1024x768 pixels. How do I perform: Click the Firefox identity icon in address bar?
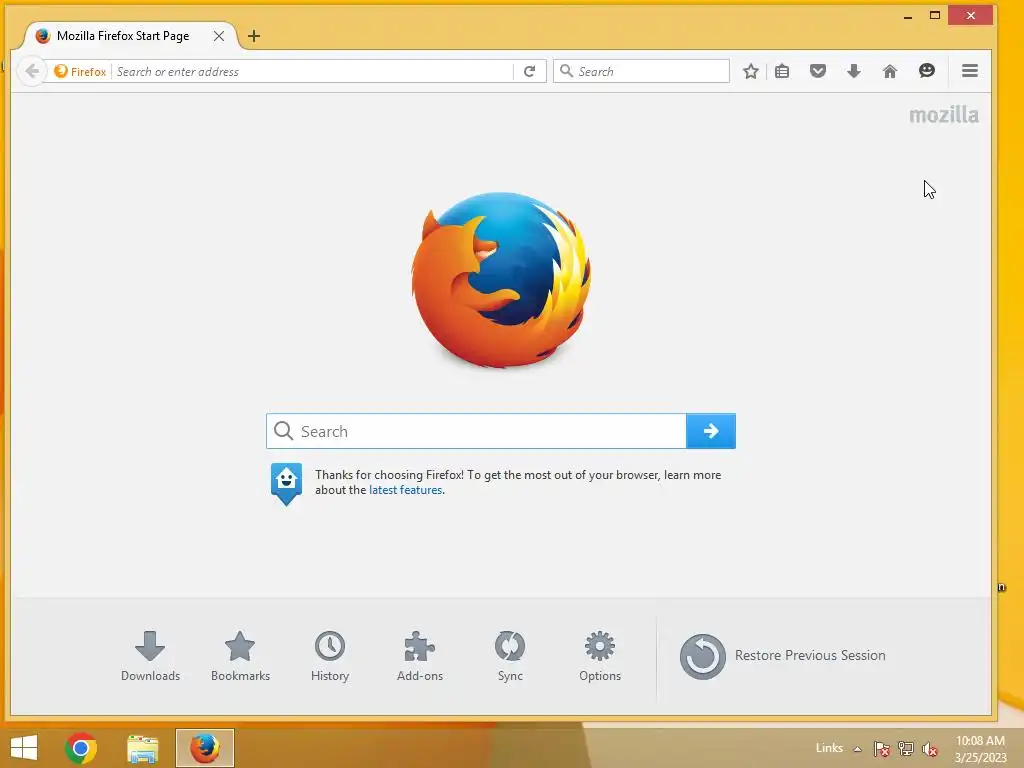[x=80, y=72]
